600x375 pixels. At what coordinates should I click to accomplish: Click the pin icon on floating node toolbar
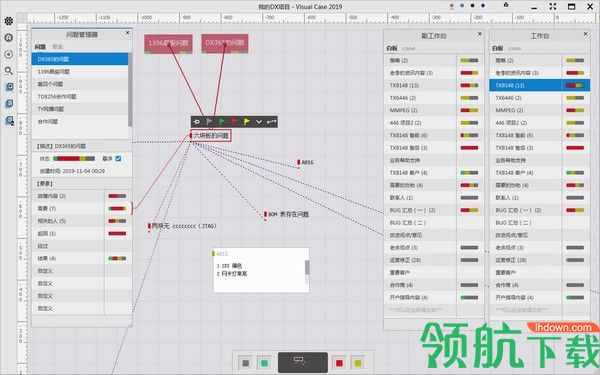(197, 122)
